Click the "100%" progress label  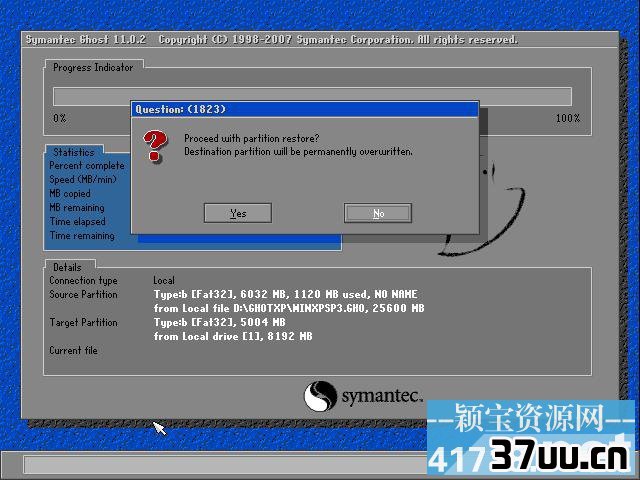tap(568, 118)
